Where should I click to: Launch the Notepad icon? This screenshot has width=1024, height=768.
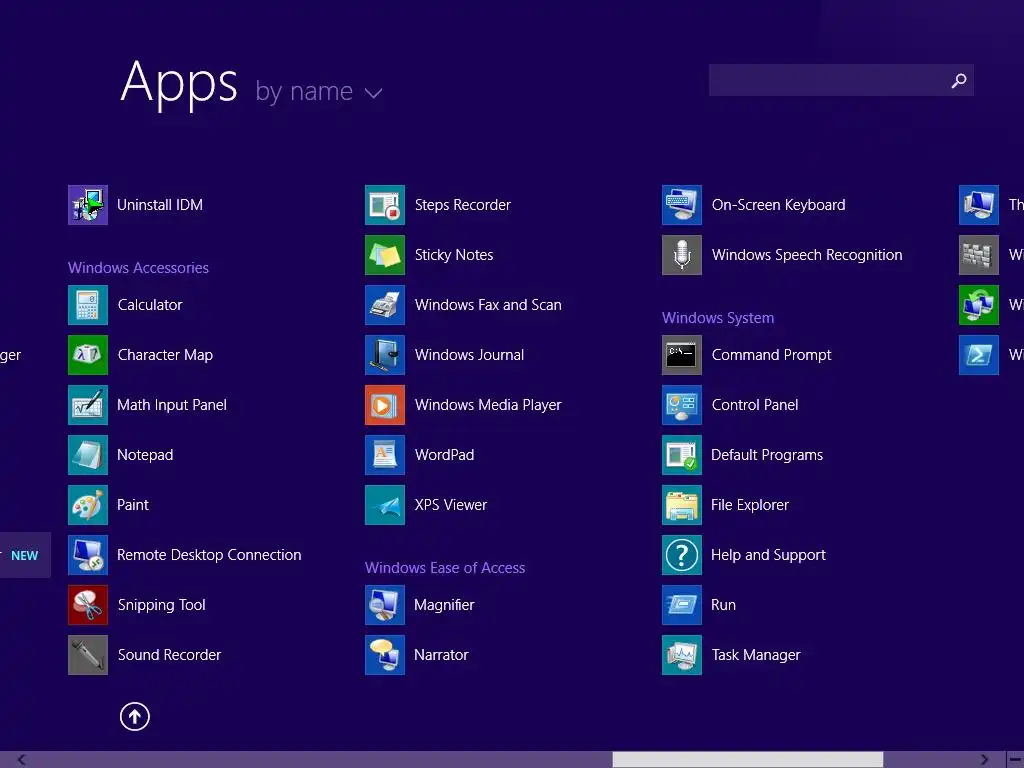click(x=88, y=455)
